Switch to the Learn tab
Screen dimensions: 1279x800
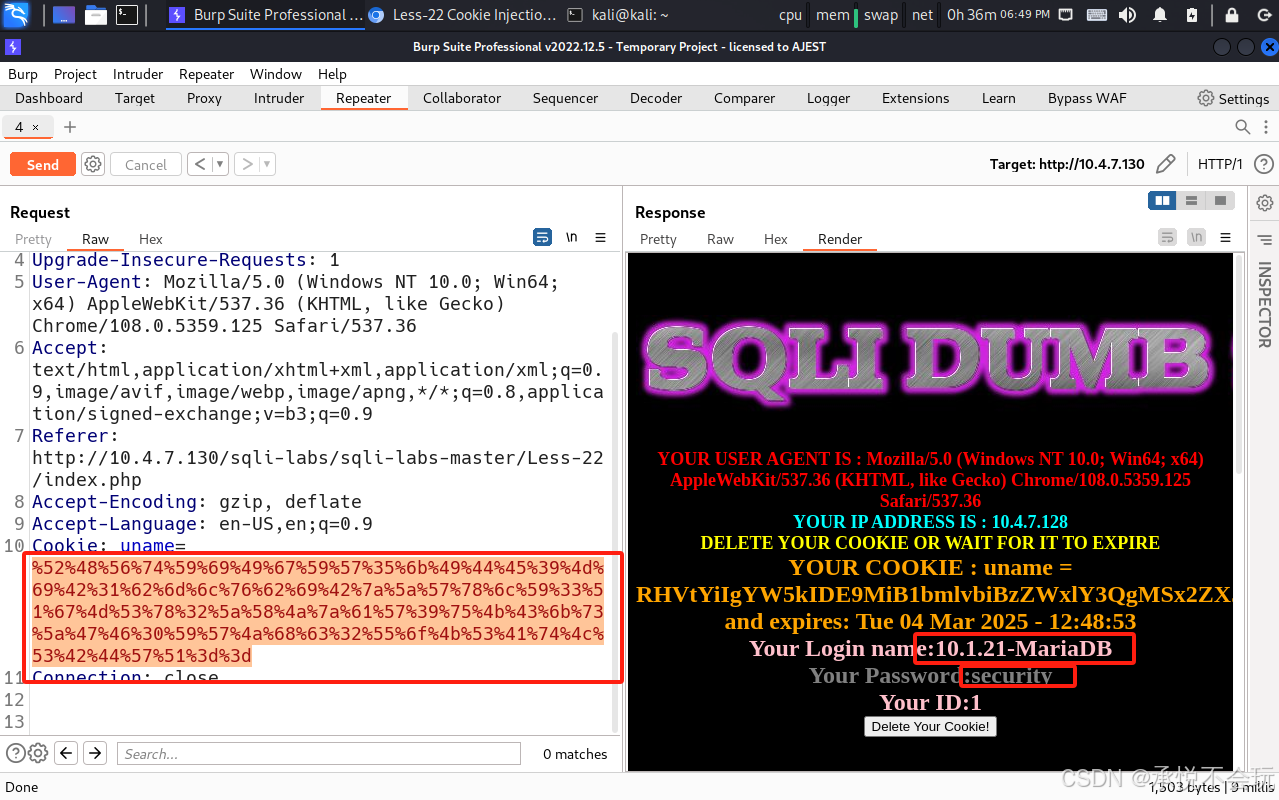pos(998,98)
